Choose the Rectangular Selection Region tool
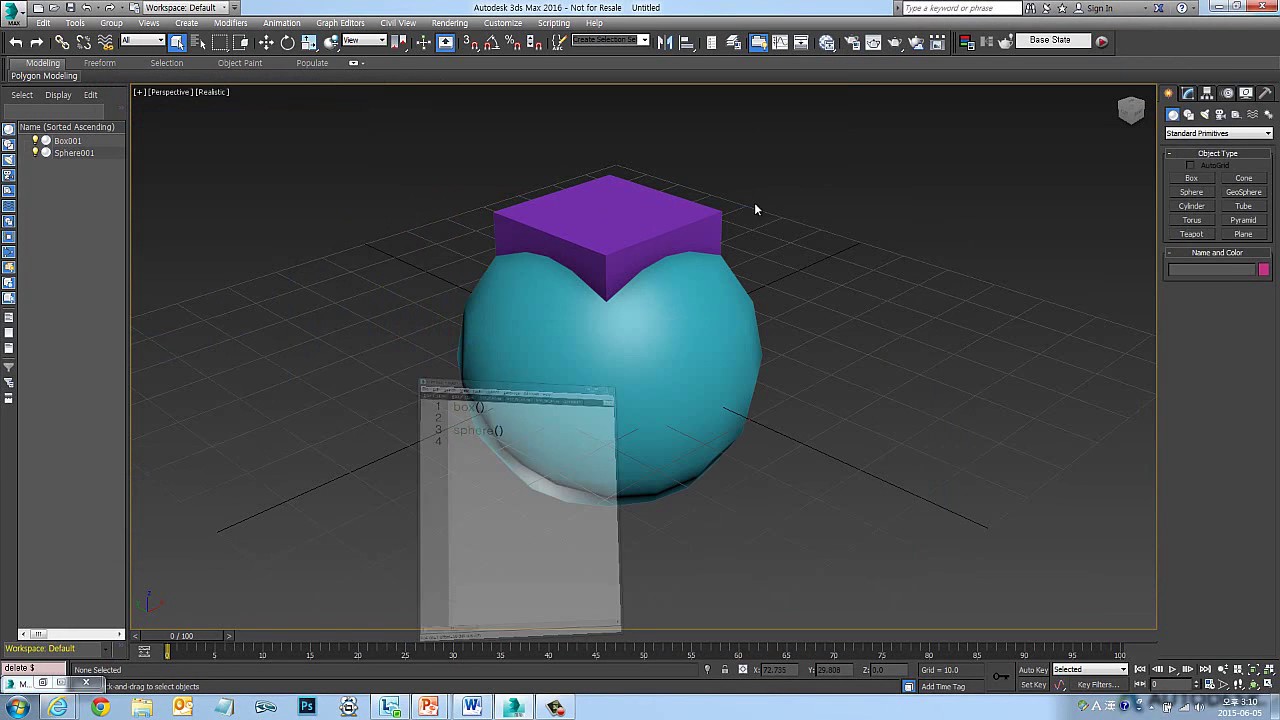The height and width of the screenshot is (720, 1280). pos(220,42)
